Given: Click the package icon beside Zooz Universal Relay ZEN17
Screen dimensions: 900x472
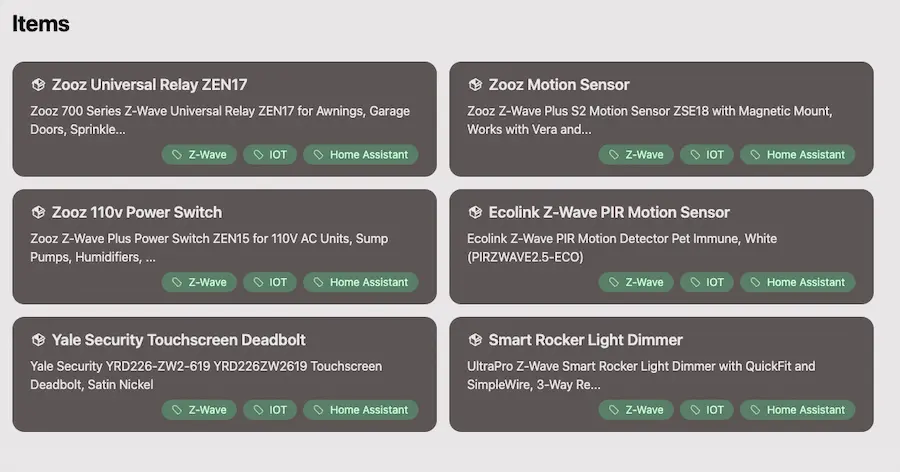Looking at the screenshot, I should click(38, 85).
